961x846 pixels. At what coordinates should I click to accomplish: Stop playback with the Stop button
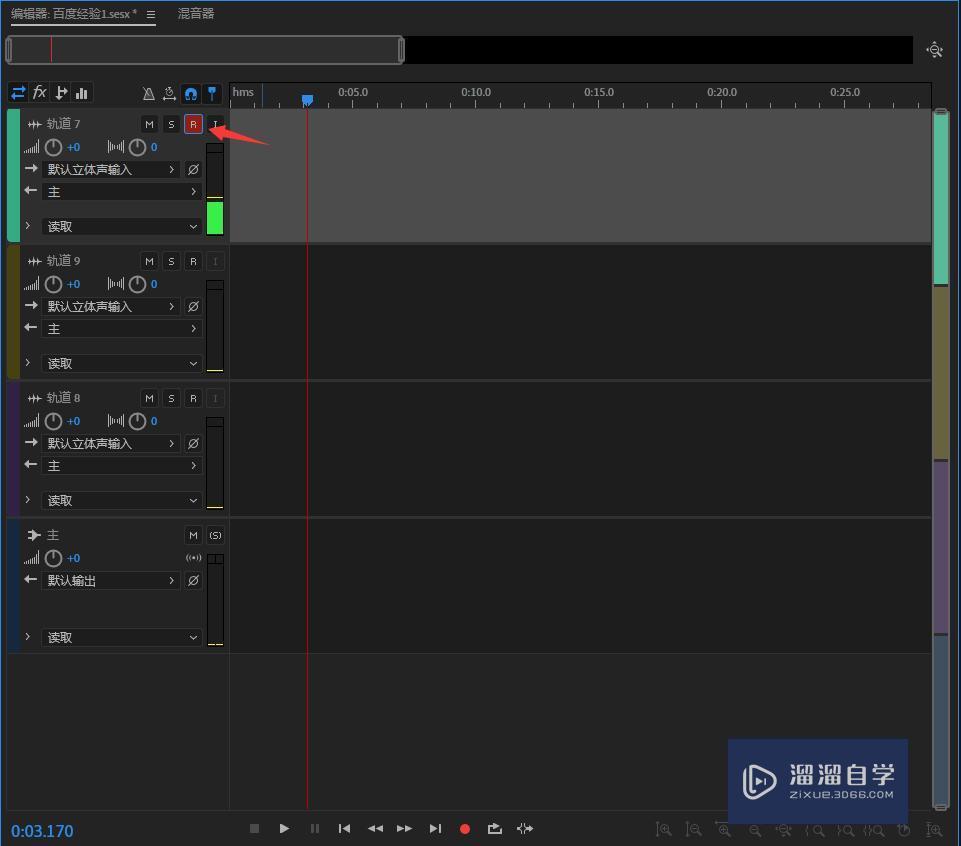point(254,829)
